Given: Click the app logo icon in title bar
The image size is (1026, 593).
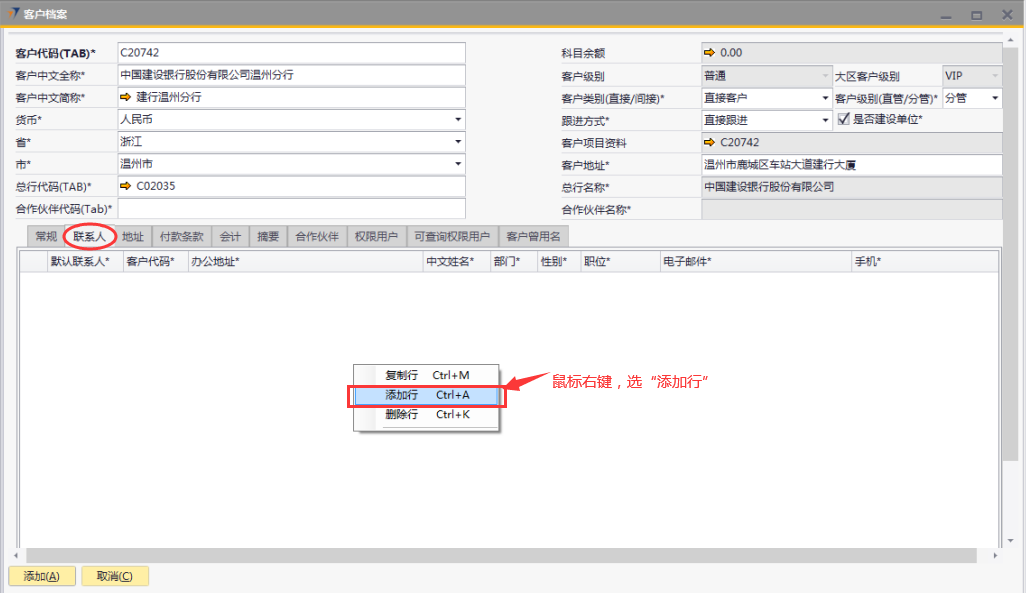Looking at the screenshot, I should 11,14.
